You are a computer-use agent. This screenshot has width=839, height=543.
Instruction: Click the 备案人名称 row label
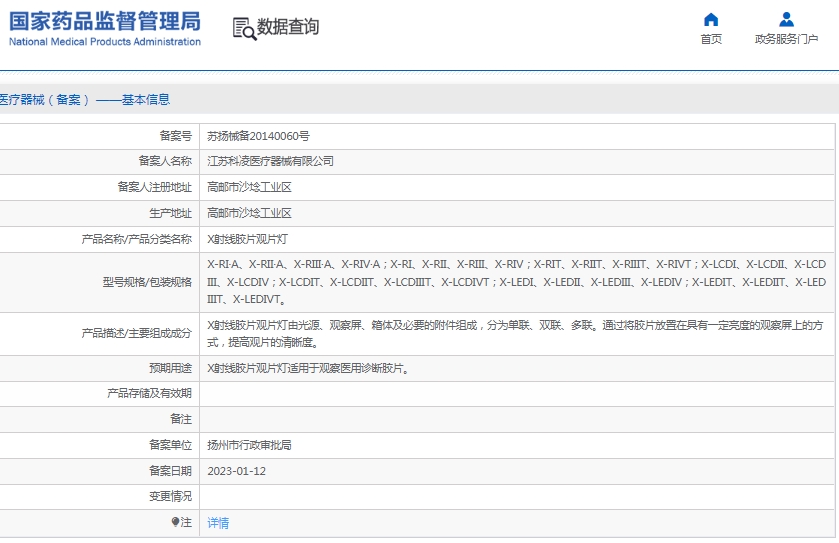165,161
